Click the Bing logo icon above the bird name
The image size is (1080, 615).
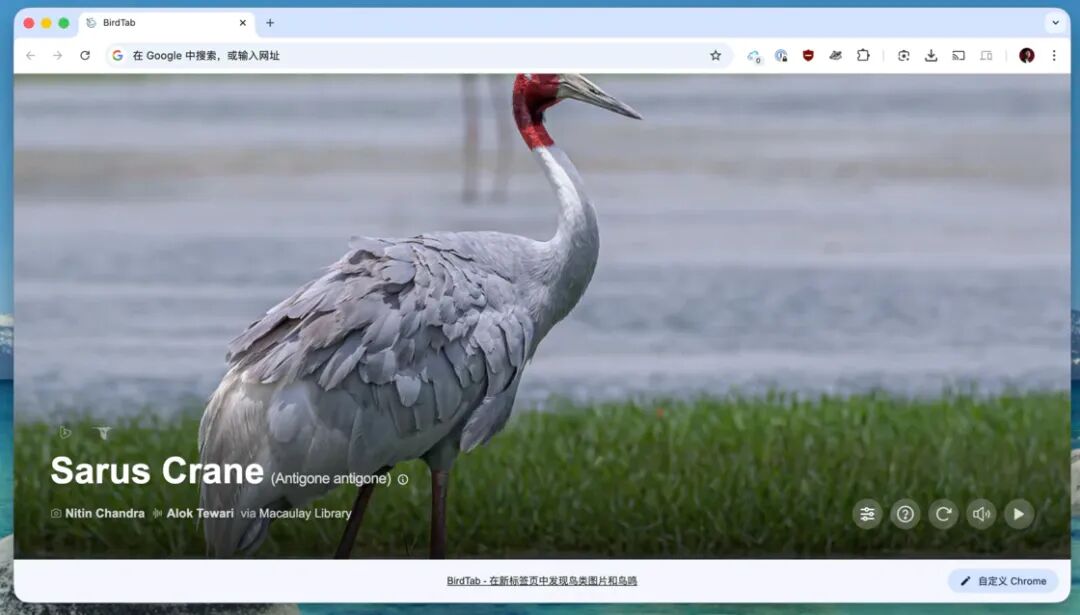65,432
